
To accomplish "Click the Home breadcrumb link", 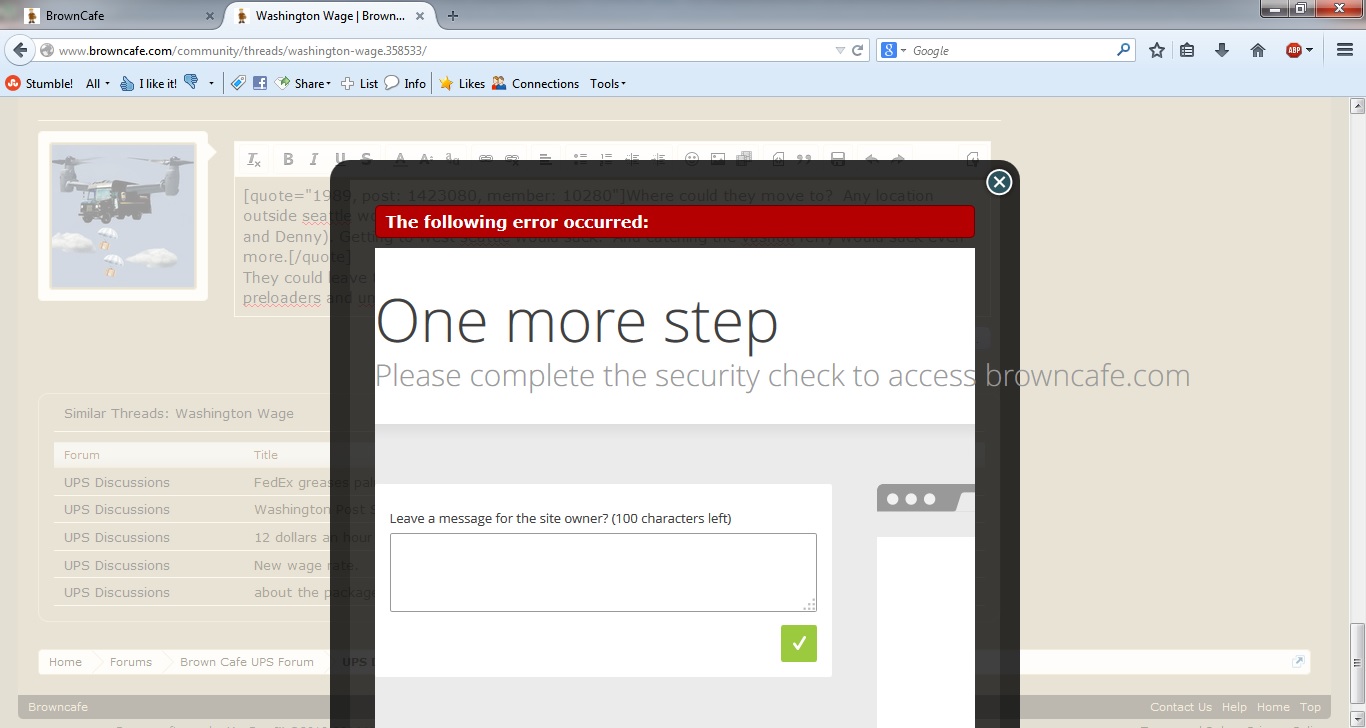I will pos(65,662).
